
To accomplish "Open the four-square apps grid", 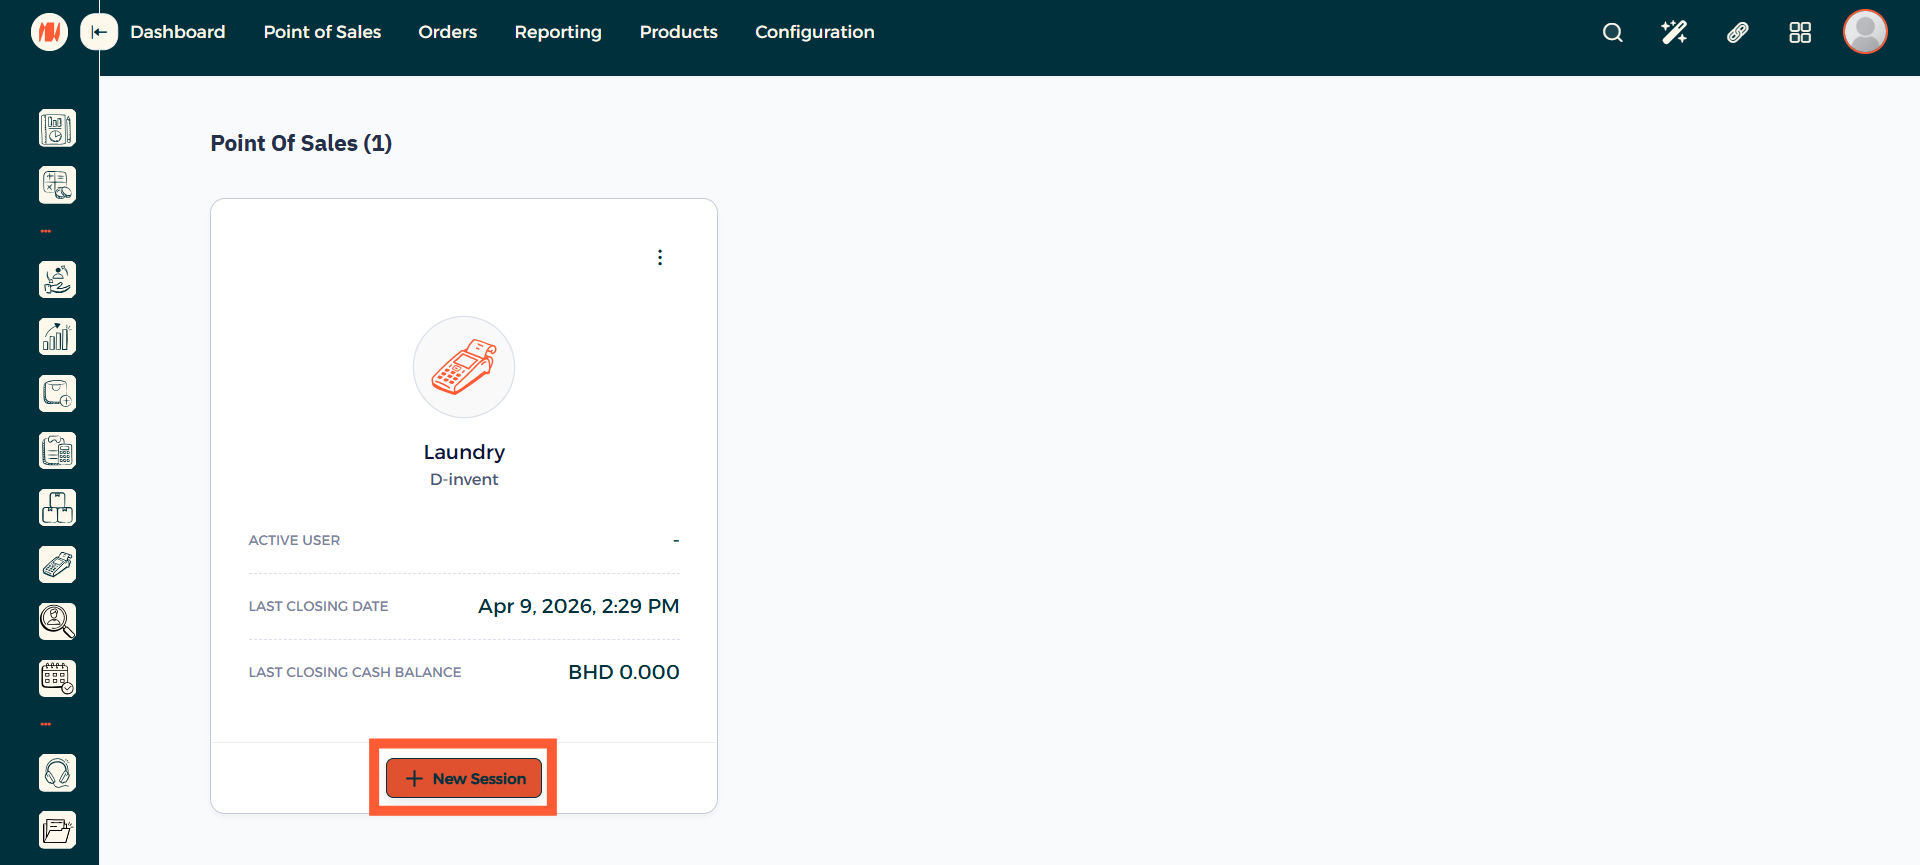I will coord(1799,33).
